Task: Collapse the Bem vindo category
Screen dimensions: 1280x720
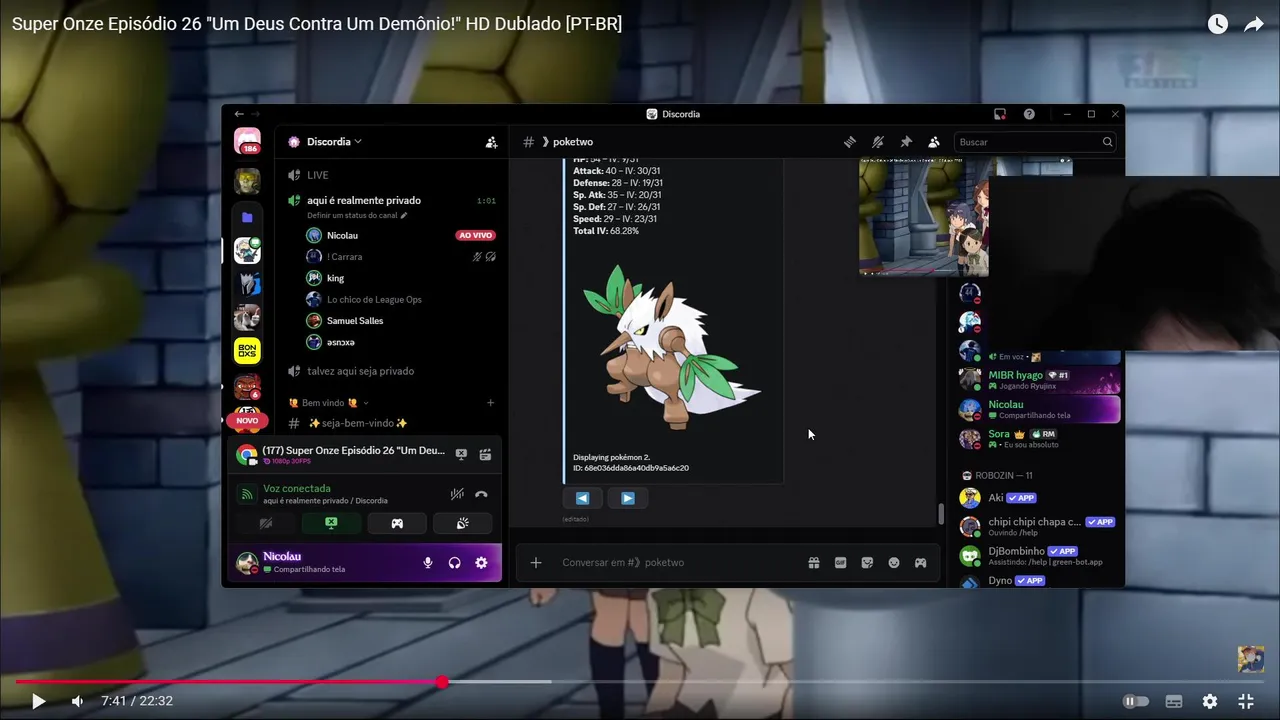Action: [x=329, y=403]
